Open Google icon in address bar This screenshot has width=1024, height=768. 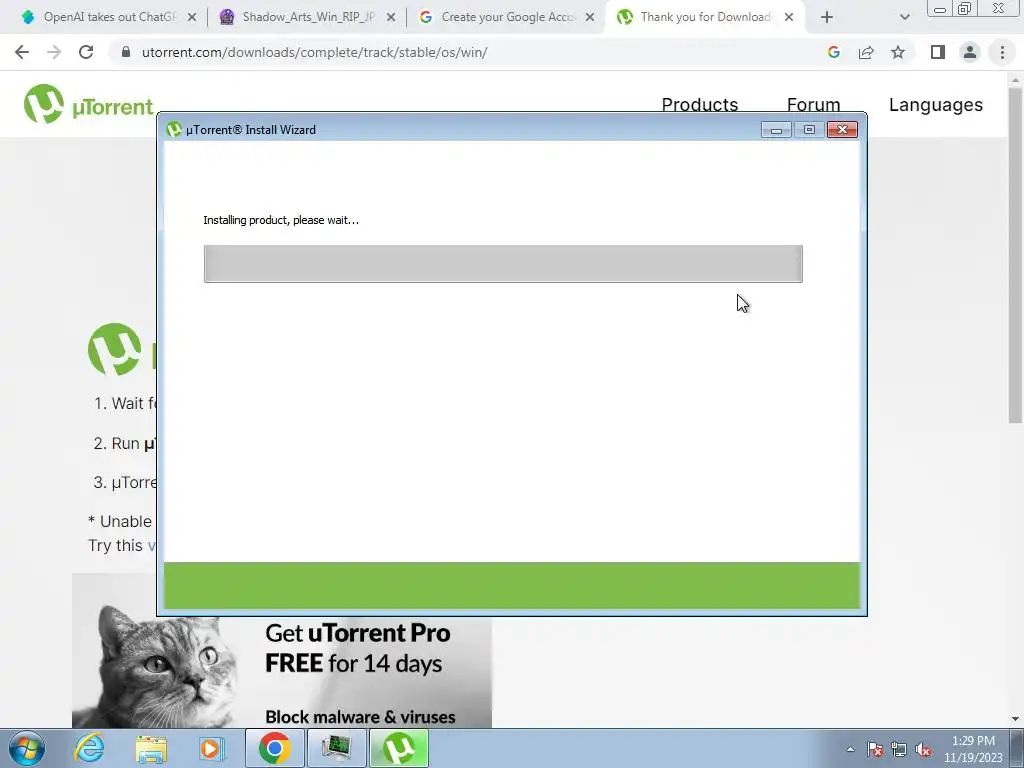pyautogui.click(x=833, y=52)
